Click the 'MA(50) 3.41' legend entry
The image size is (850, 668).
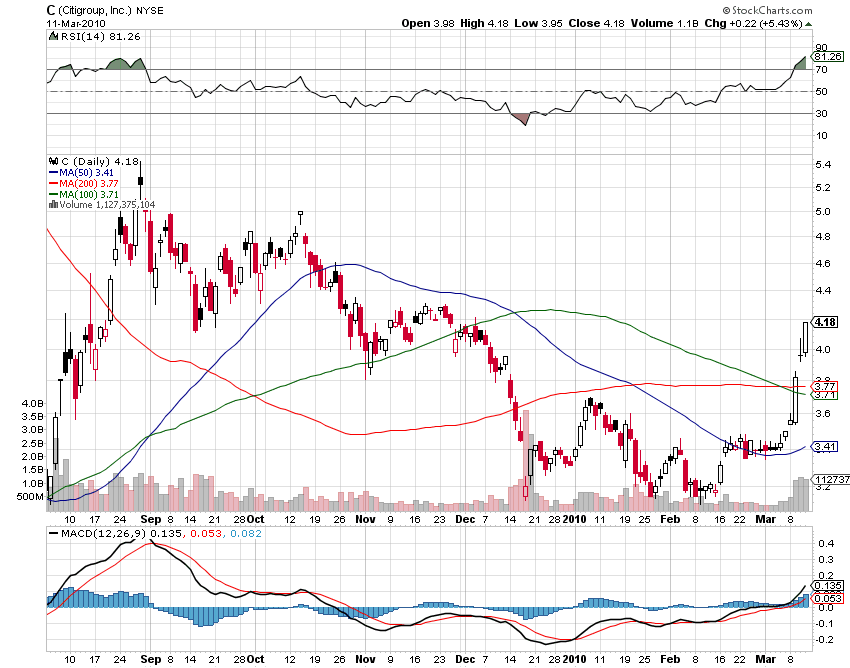coord(86,172)
